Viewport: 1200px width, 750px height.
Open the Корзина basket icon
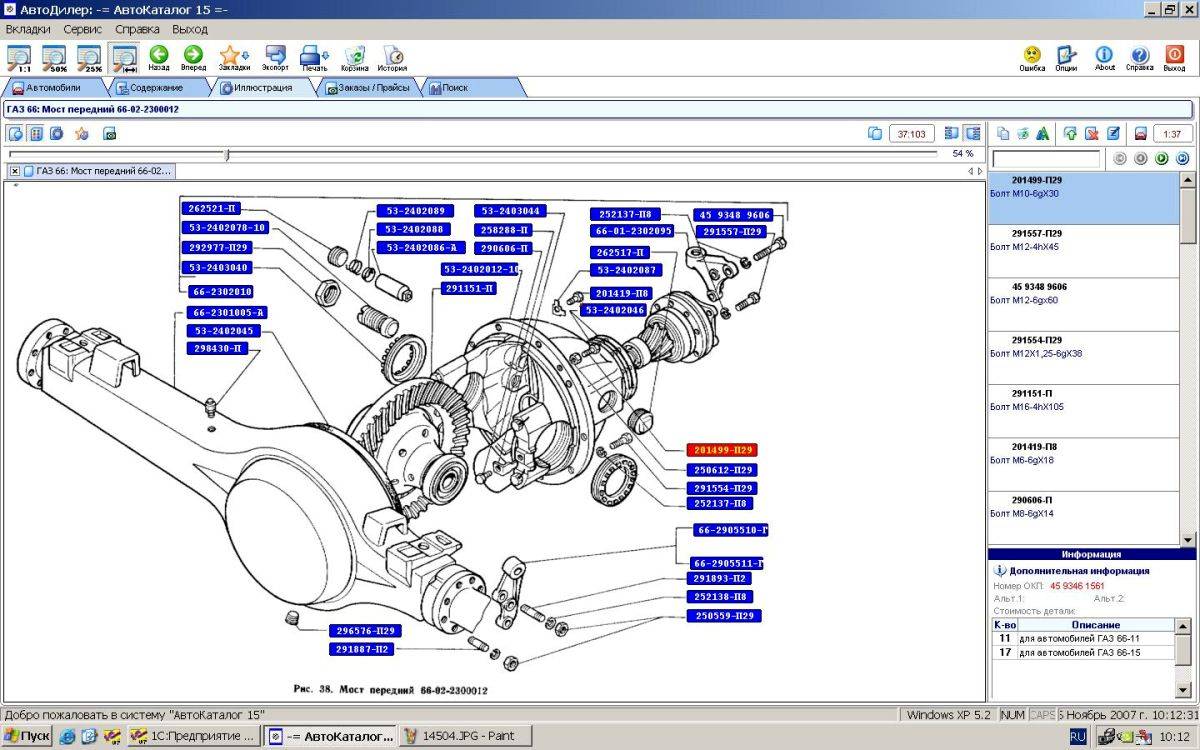click(x=354, y=58)
